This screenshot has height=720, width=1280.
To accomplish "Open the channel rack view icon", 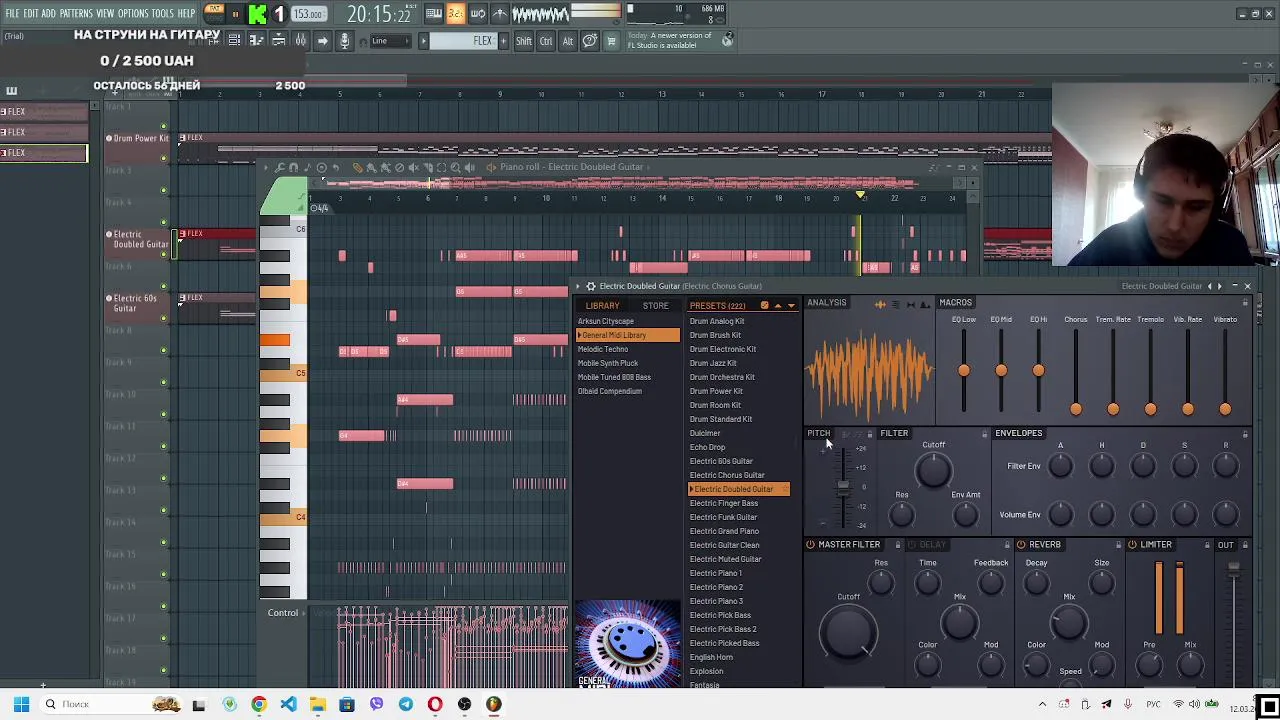I will [278, 40].
